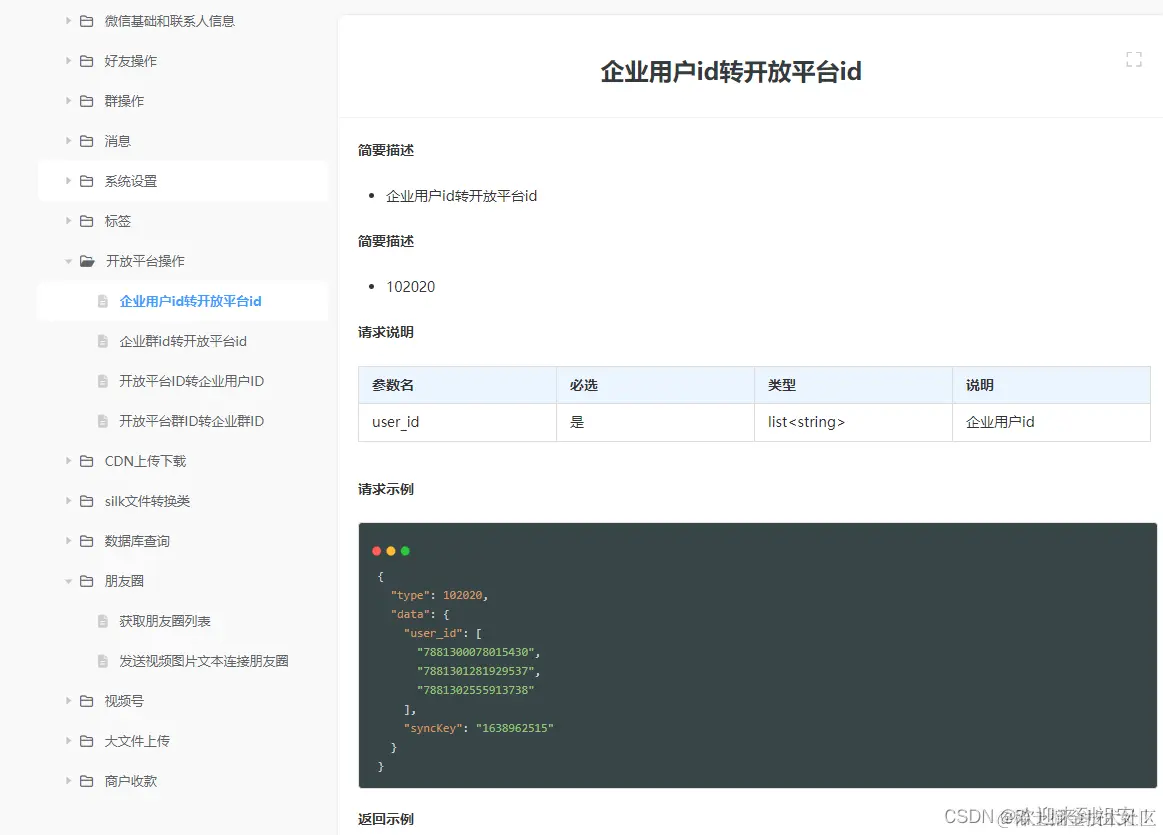Expand the 系统设置 folder arrow
1163x835 pixels.
click(67, 181)
